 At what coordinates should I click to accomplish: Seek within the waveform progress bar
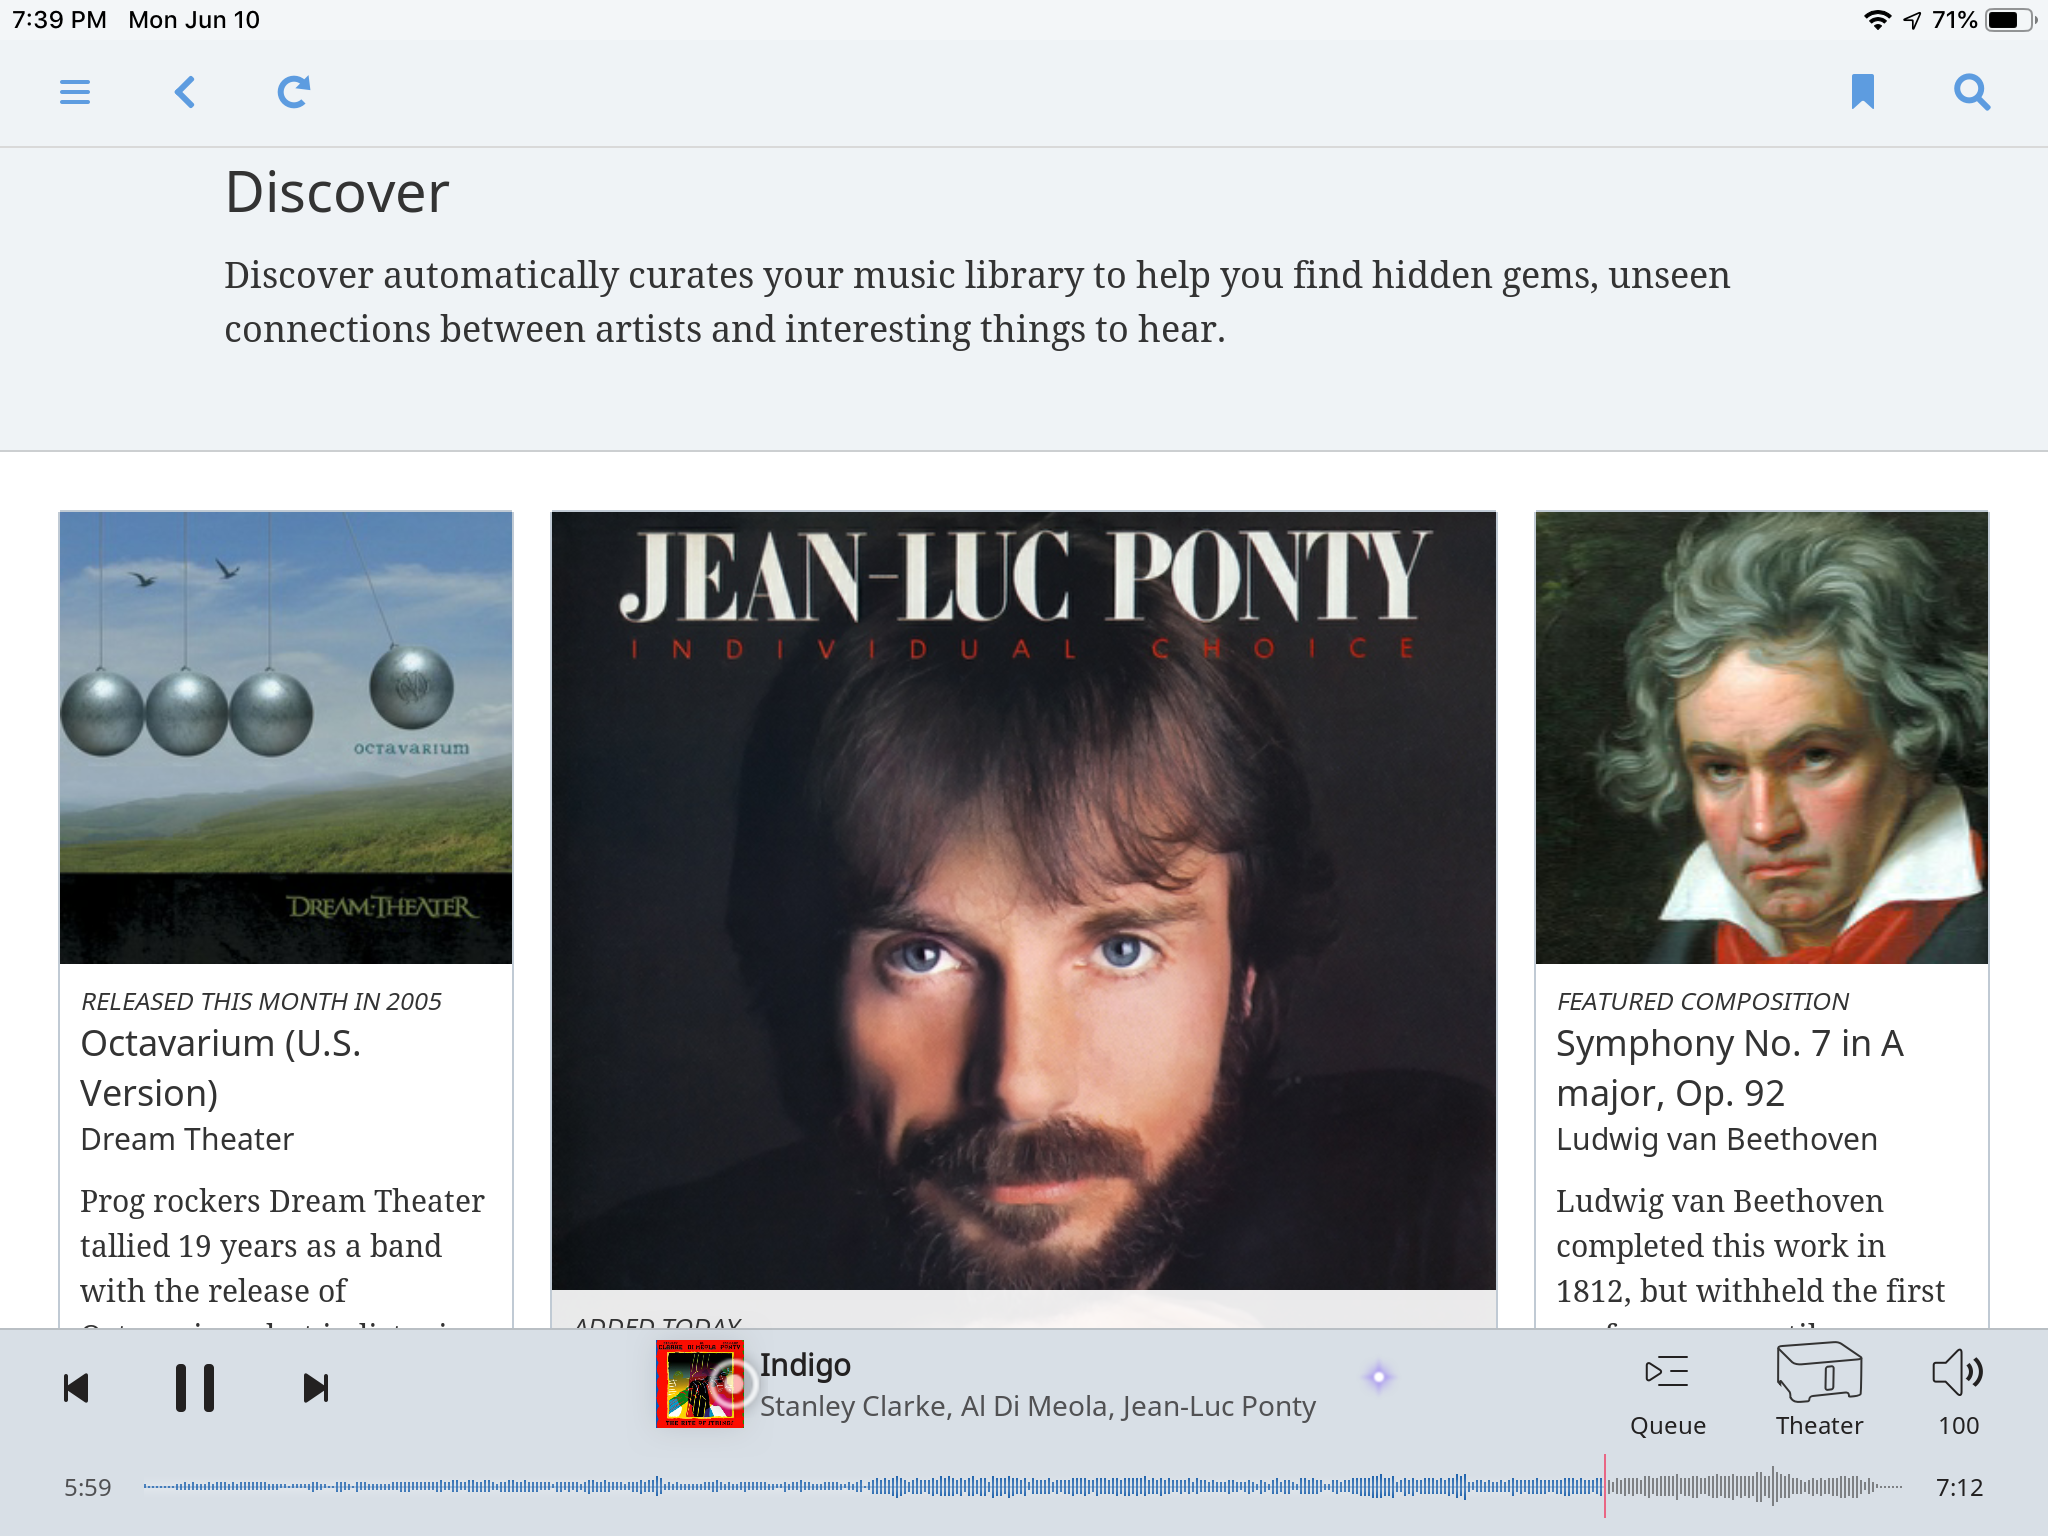(1020, 1487)
